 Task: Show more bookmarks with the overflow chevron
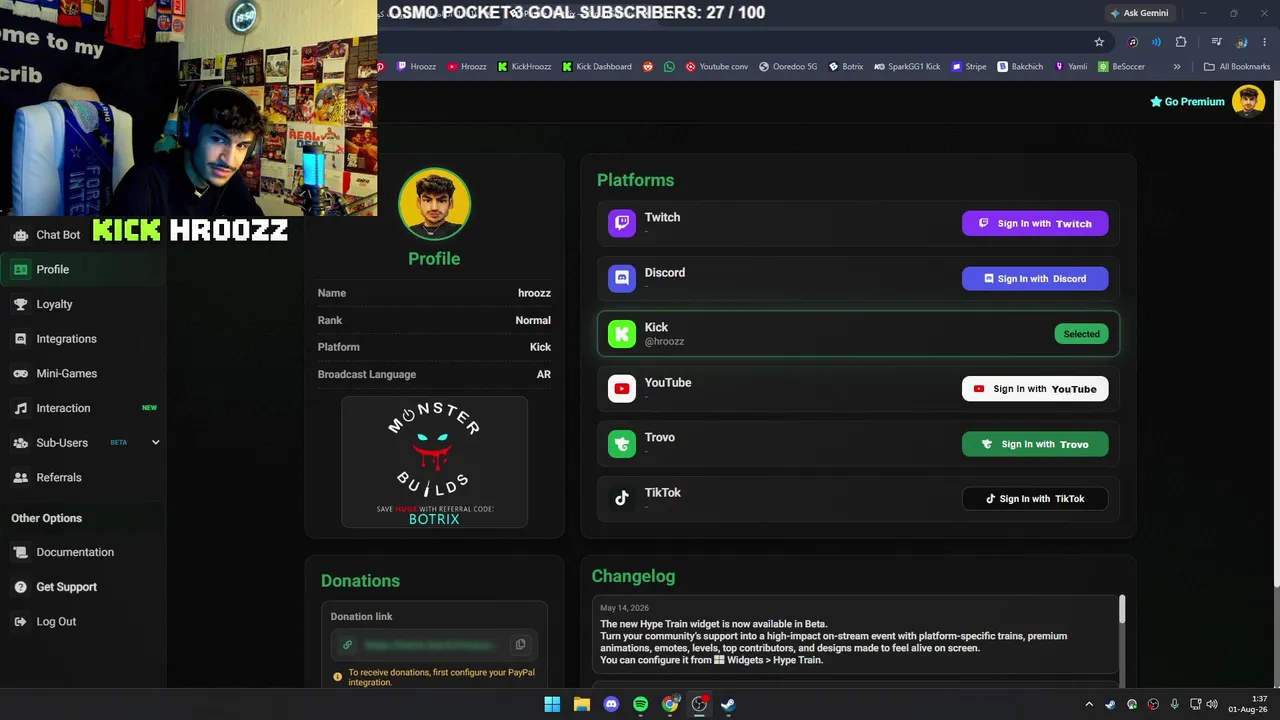[1177, 67]
